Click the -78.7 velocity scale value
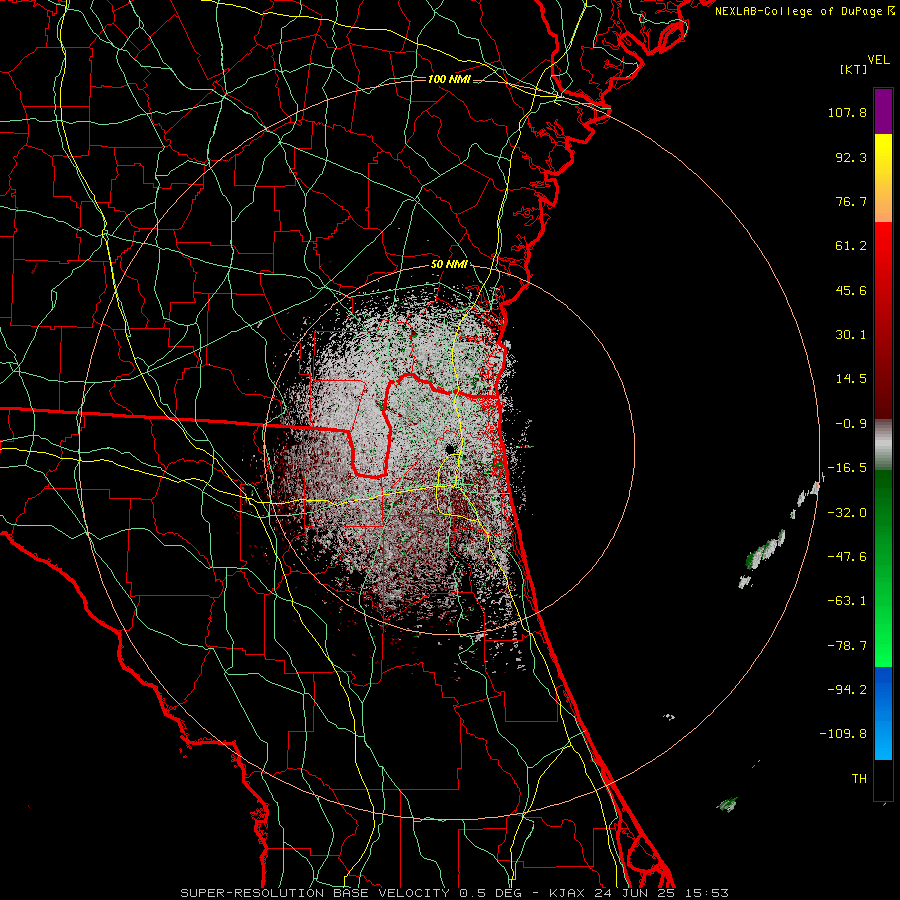Viewport: 900px width, 900px height. coord(847,646)
